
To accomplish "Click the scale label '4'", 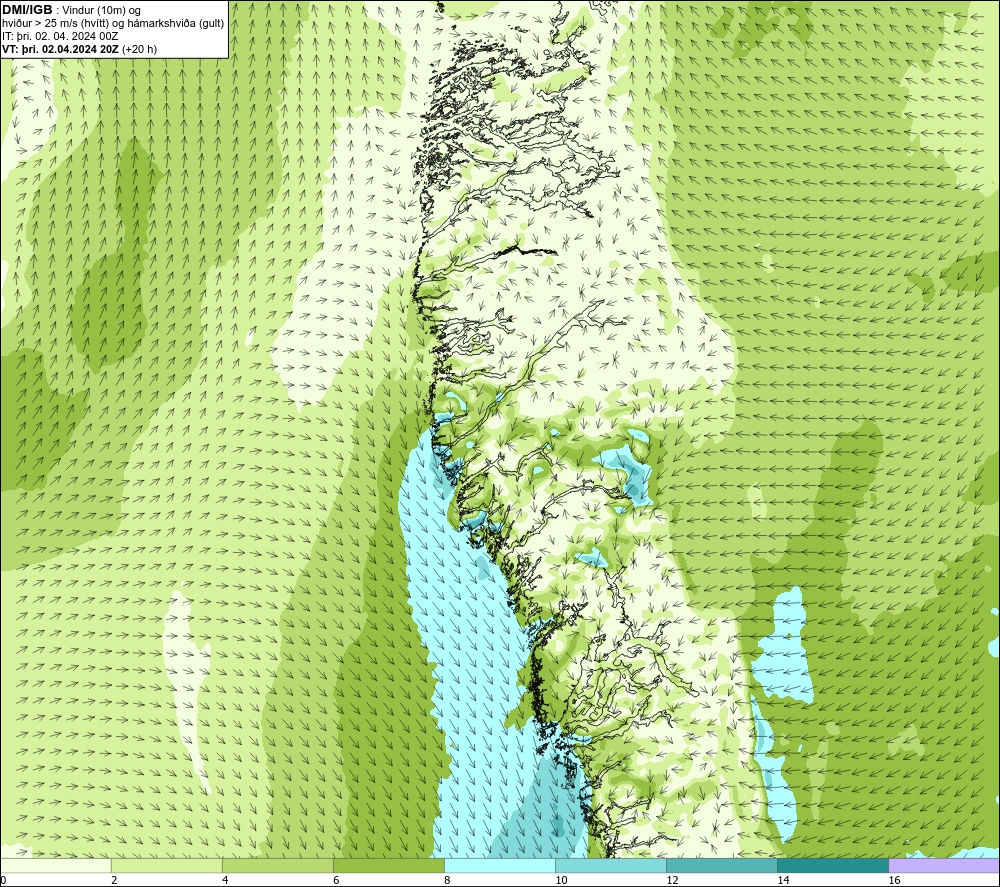I will (x=225, y=880).
